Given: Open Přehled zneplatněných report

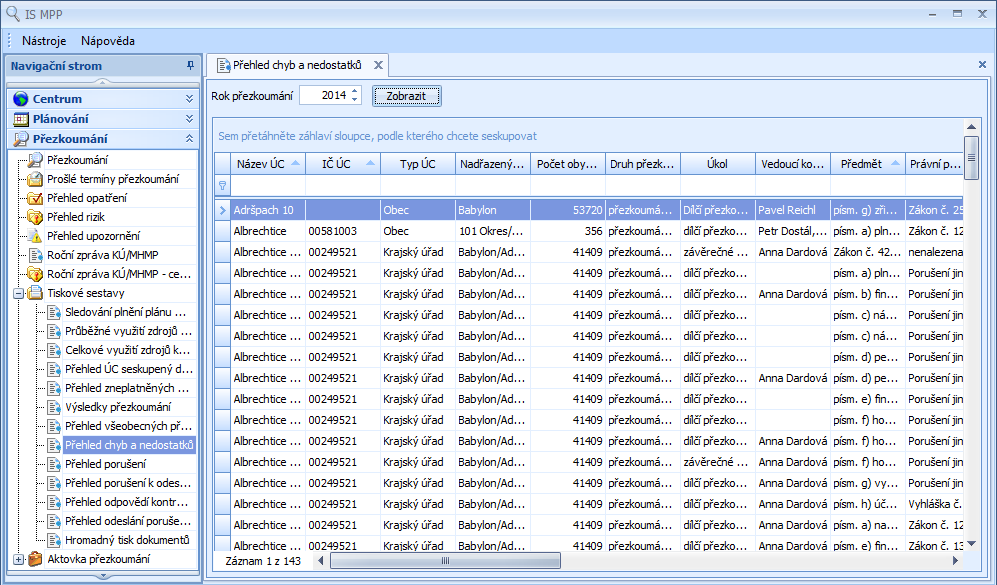Looking at the screenshot, I should click(x=127, y=388).
